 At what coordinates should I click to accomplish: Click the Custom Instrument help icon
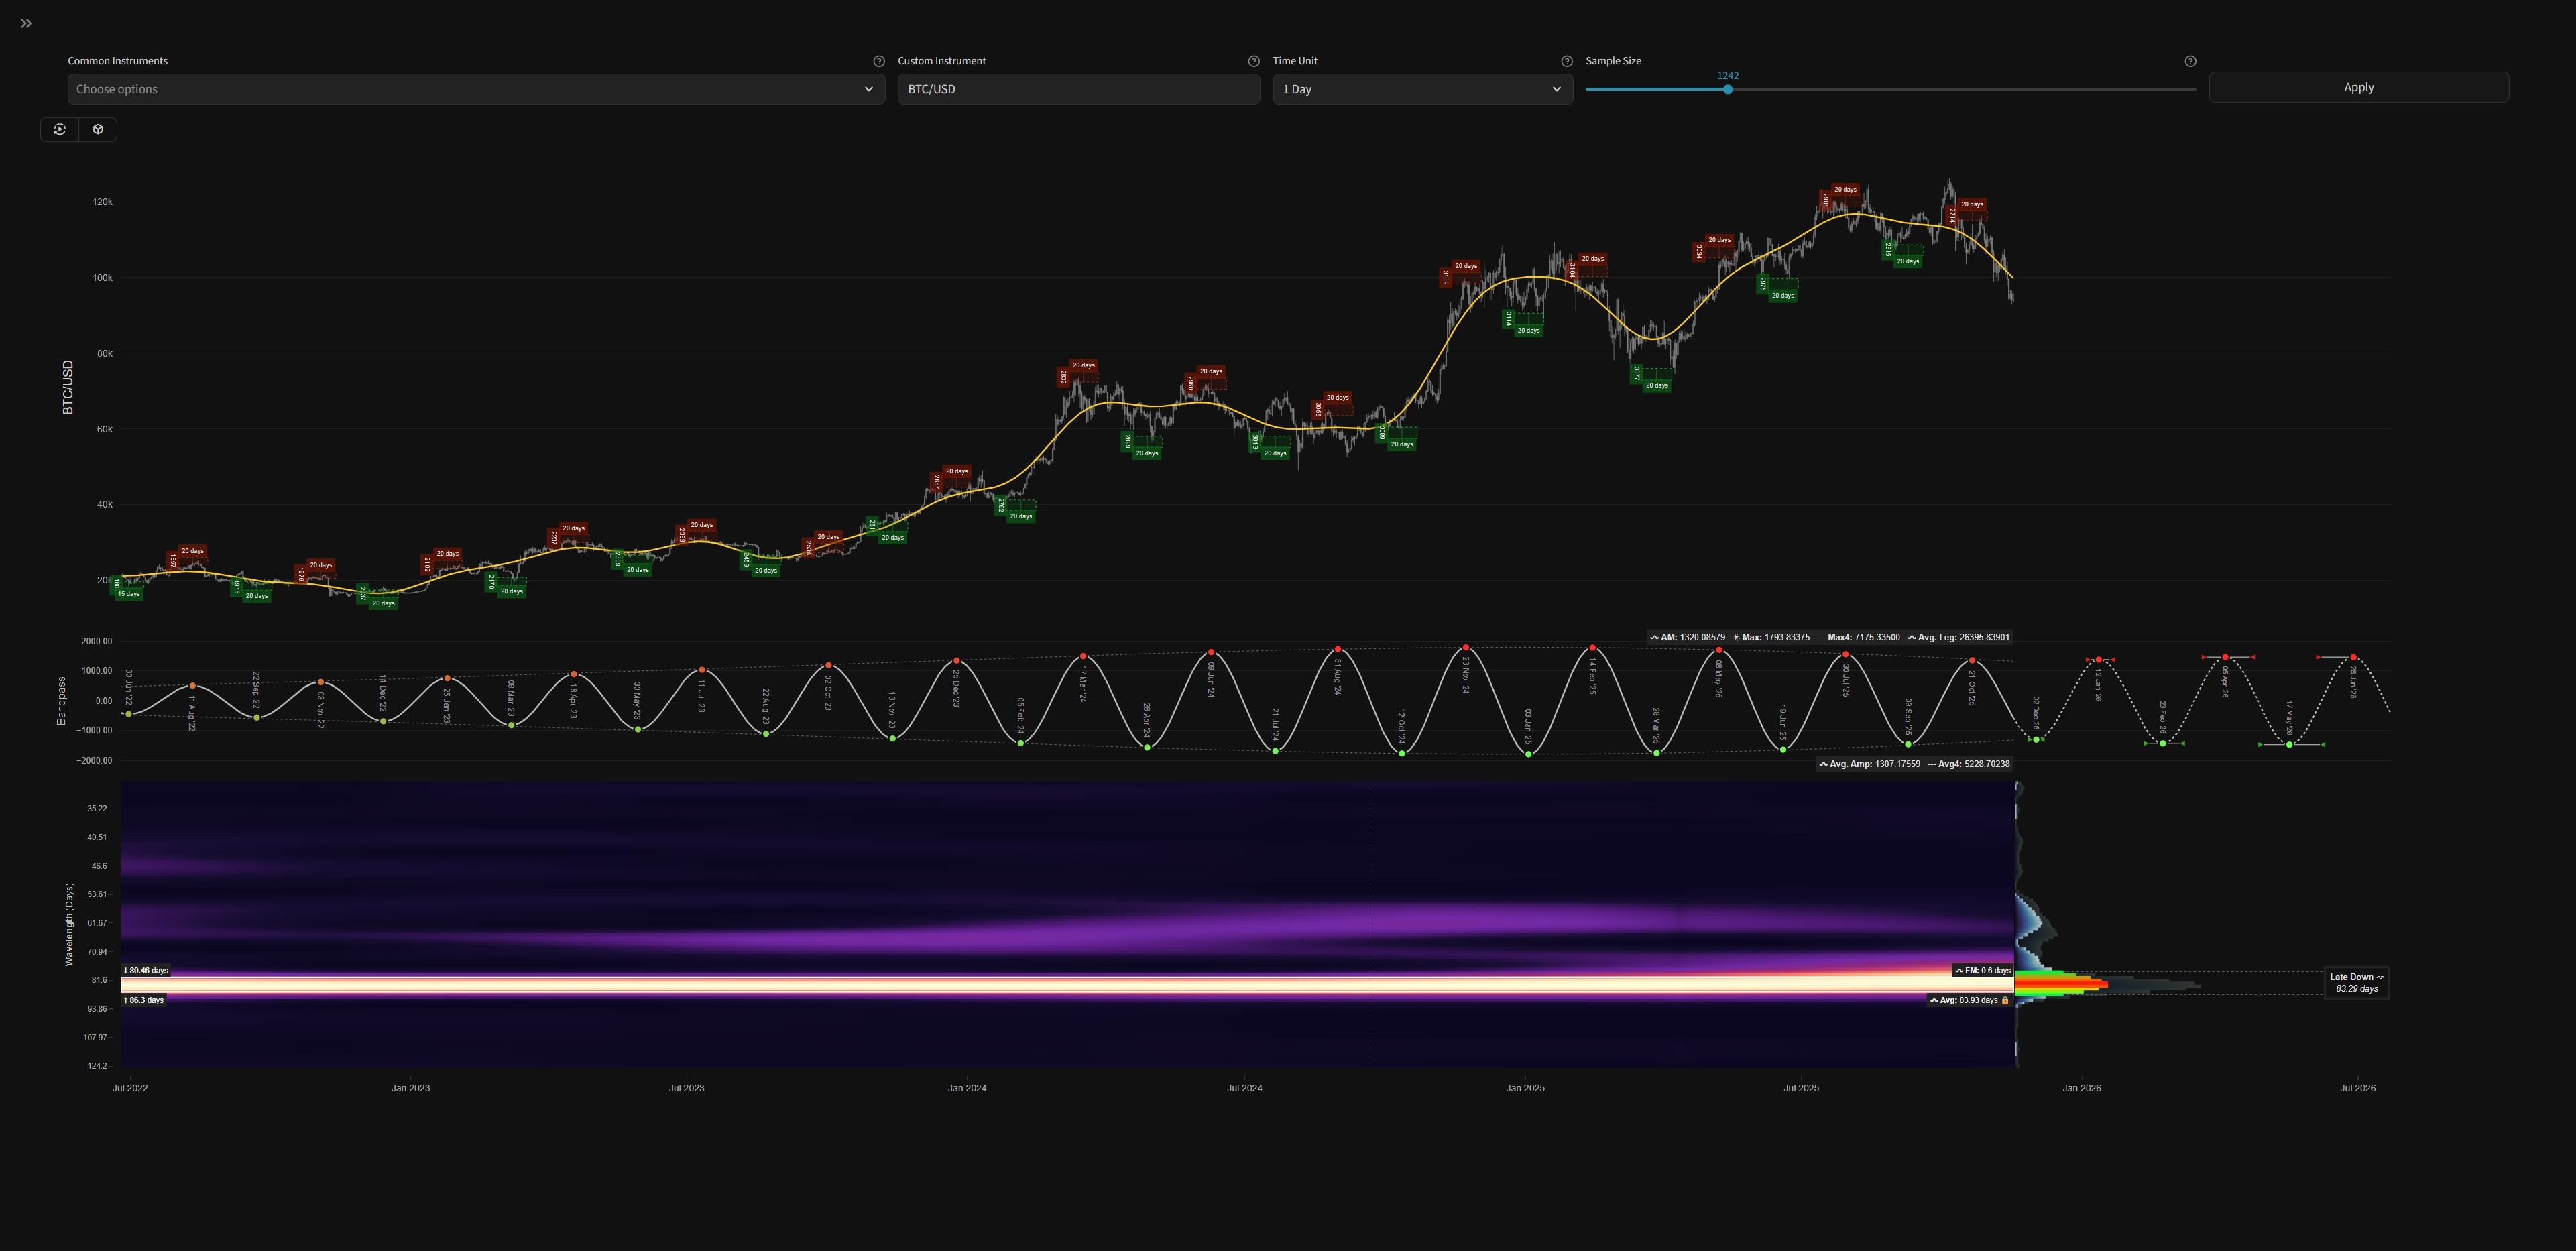click(1253, 61)
